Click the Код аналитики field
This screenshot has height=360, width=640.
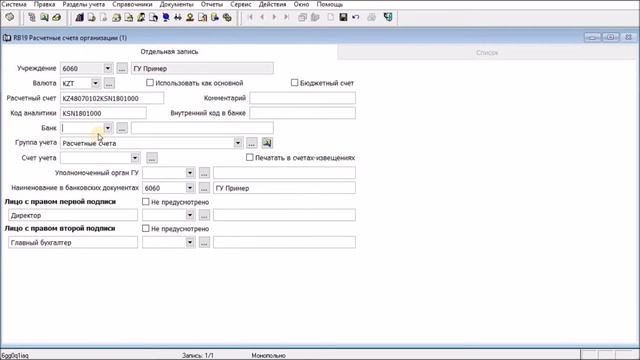coord(103,113)
